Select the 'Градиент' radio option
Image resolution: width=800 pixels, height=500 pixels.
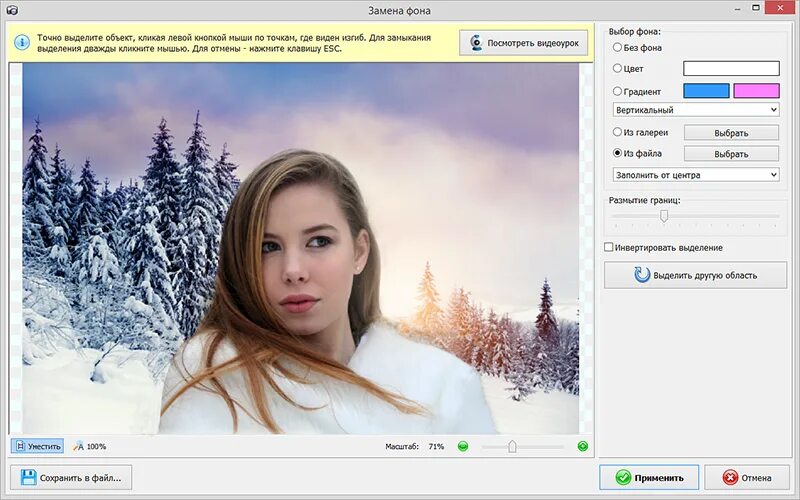(x=617, y=91)
